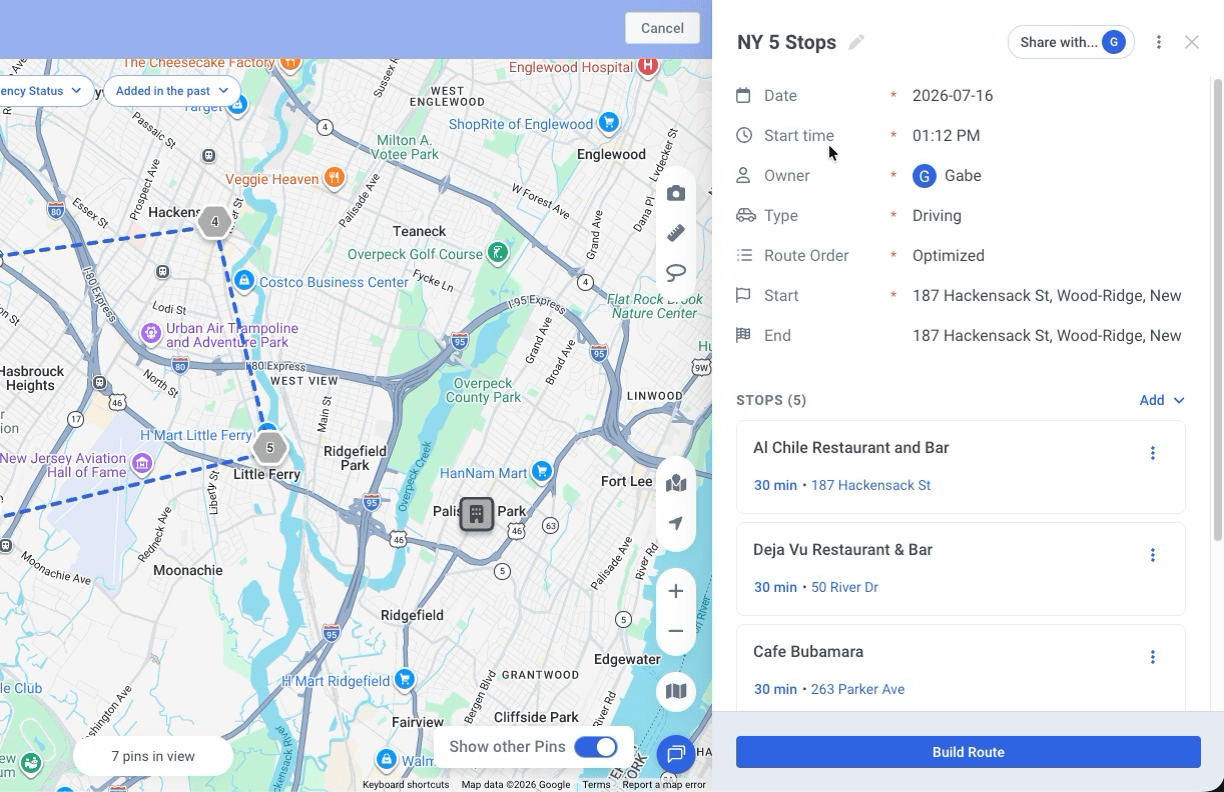Open the Share with button

tap(1071, 42)
